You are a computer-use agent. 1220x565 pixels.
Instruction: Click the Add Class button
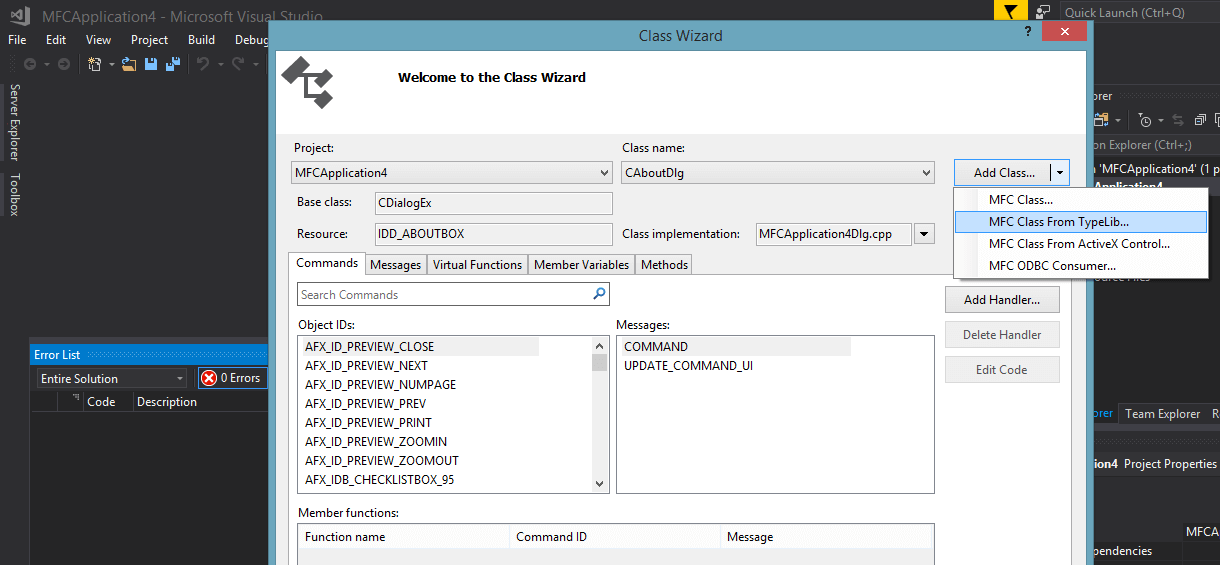[1003, 173]
